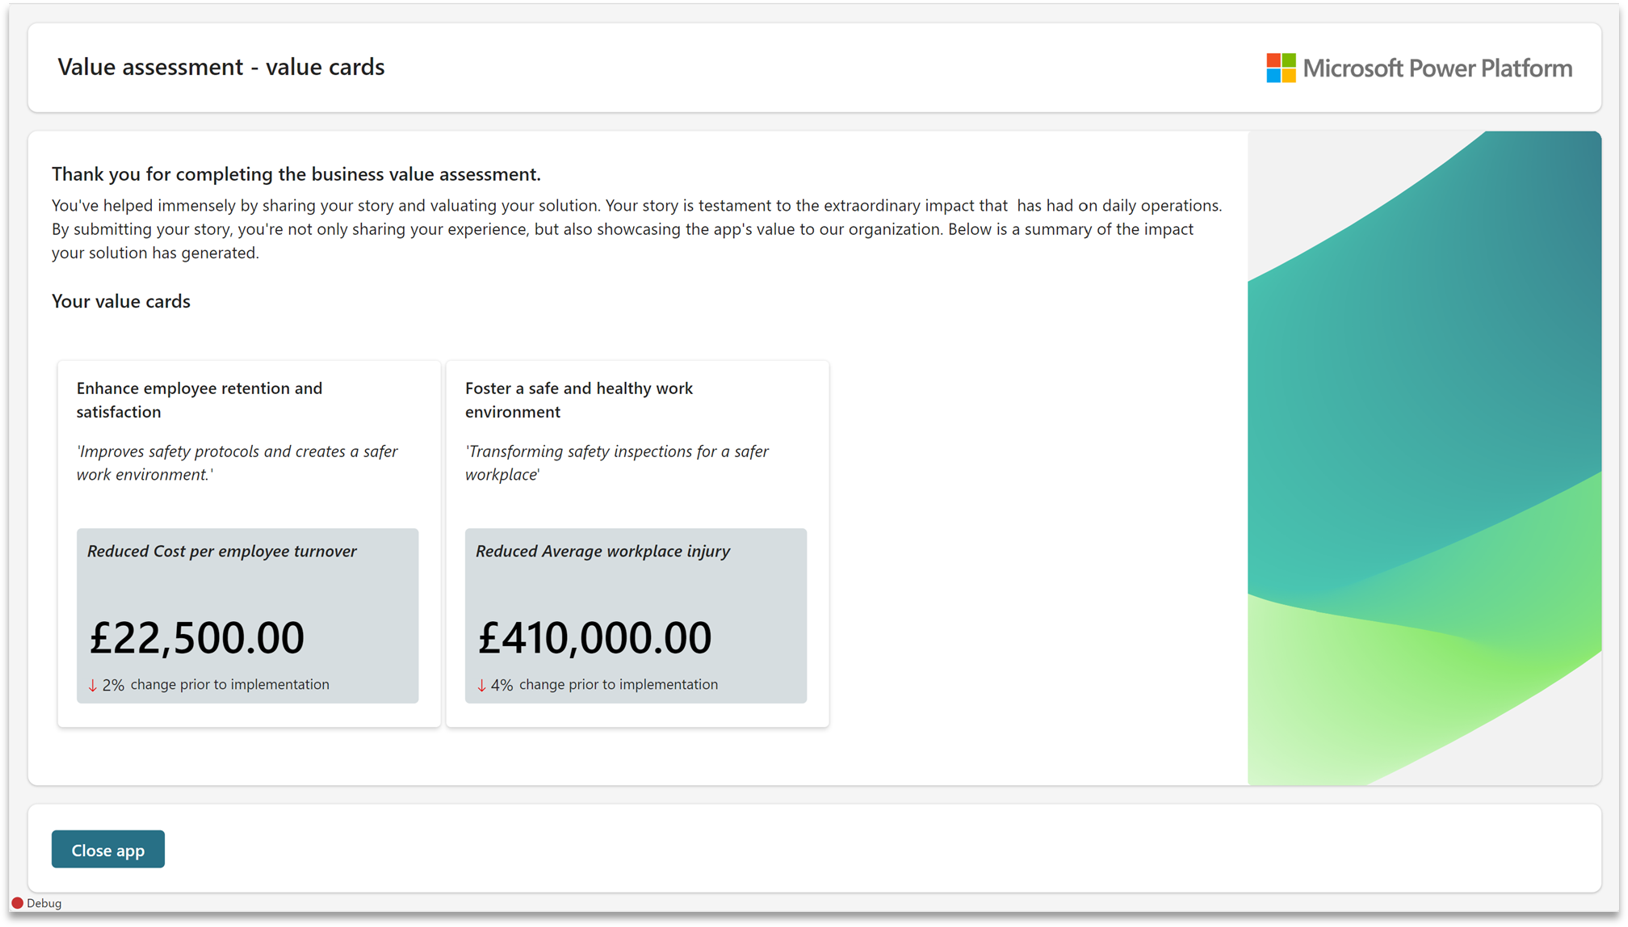Viewport: 1628px width, 927px height.
Task: Click the red Debug status dot
Action: coord(17,902)
